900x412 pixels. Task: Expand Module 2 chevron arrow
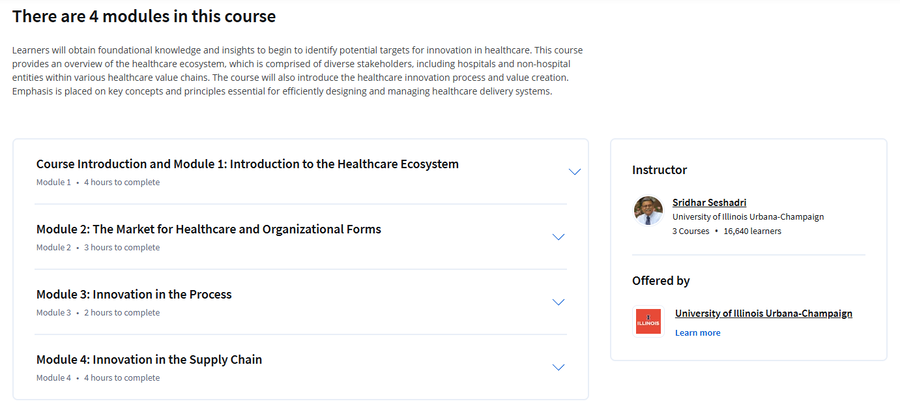558,237
